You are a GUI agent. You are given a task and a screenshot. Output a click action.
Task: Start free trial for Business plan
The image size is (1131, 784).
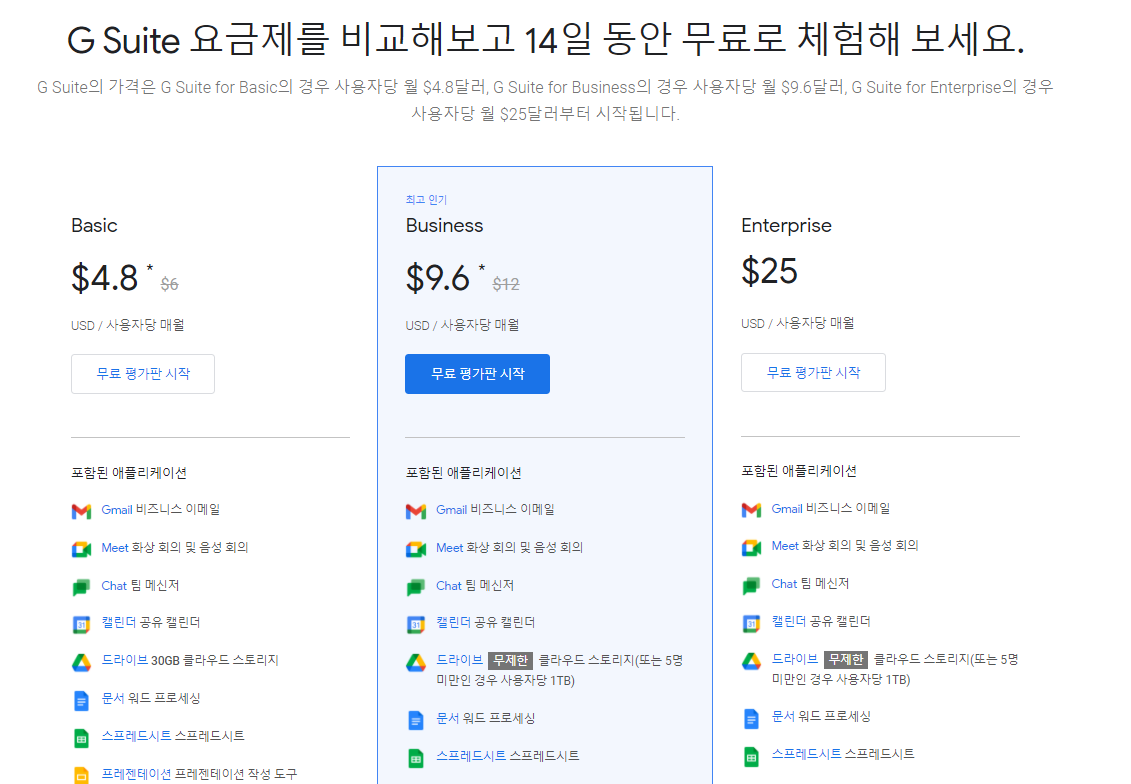pos(478,374)
